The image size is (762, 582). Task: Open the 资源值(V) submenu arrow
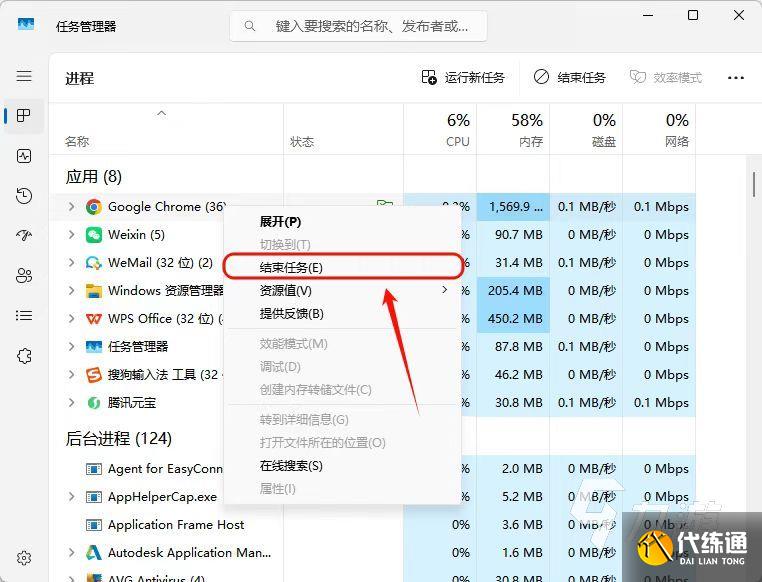[445, 290]
